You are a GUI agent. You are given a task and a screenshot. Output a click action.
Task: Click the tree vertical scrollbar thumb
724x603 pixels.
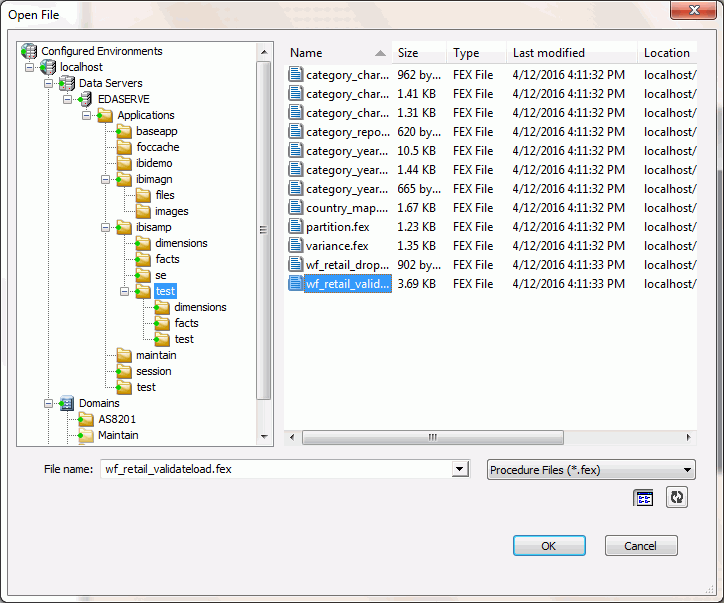click(264, 230)
